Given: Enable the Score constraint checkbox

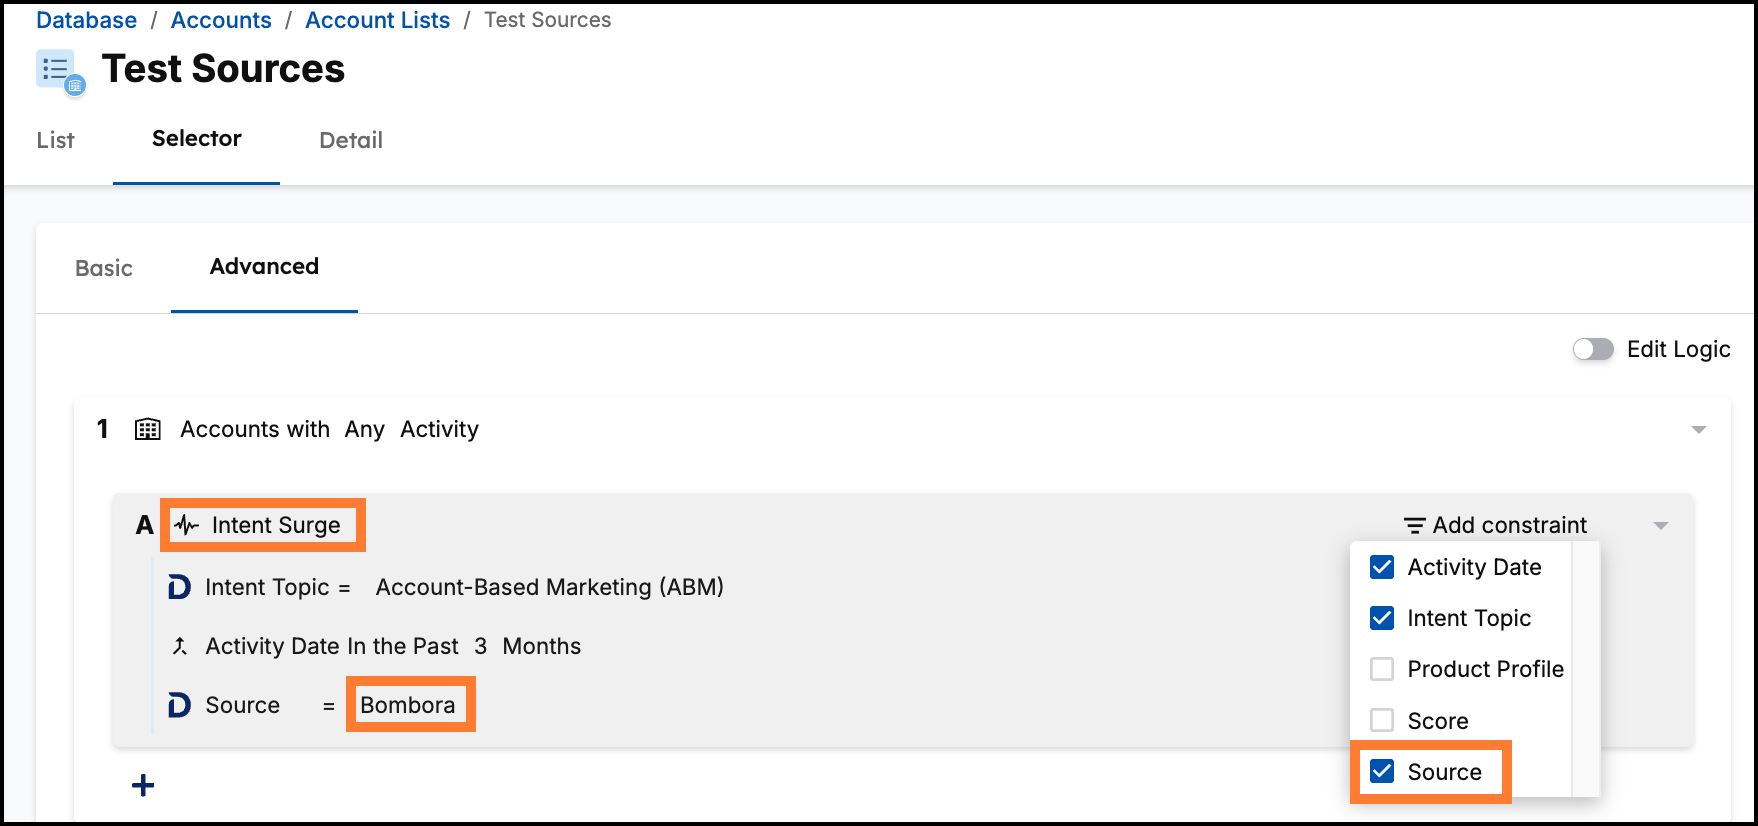Looking at the screenshot, I should tap(1382, 720).
